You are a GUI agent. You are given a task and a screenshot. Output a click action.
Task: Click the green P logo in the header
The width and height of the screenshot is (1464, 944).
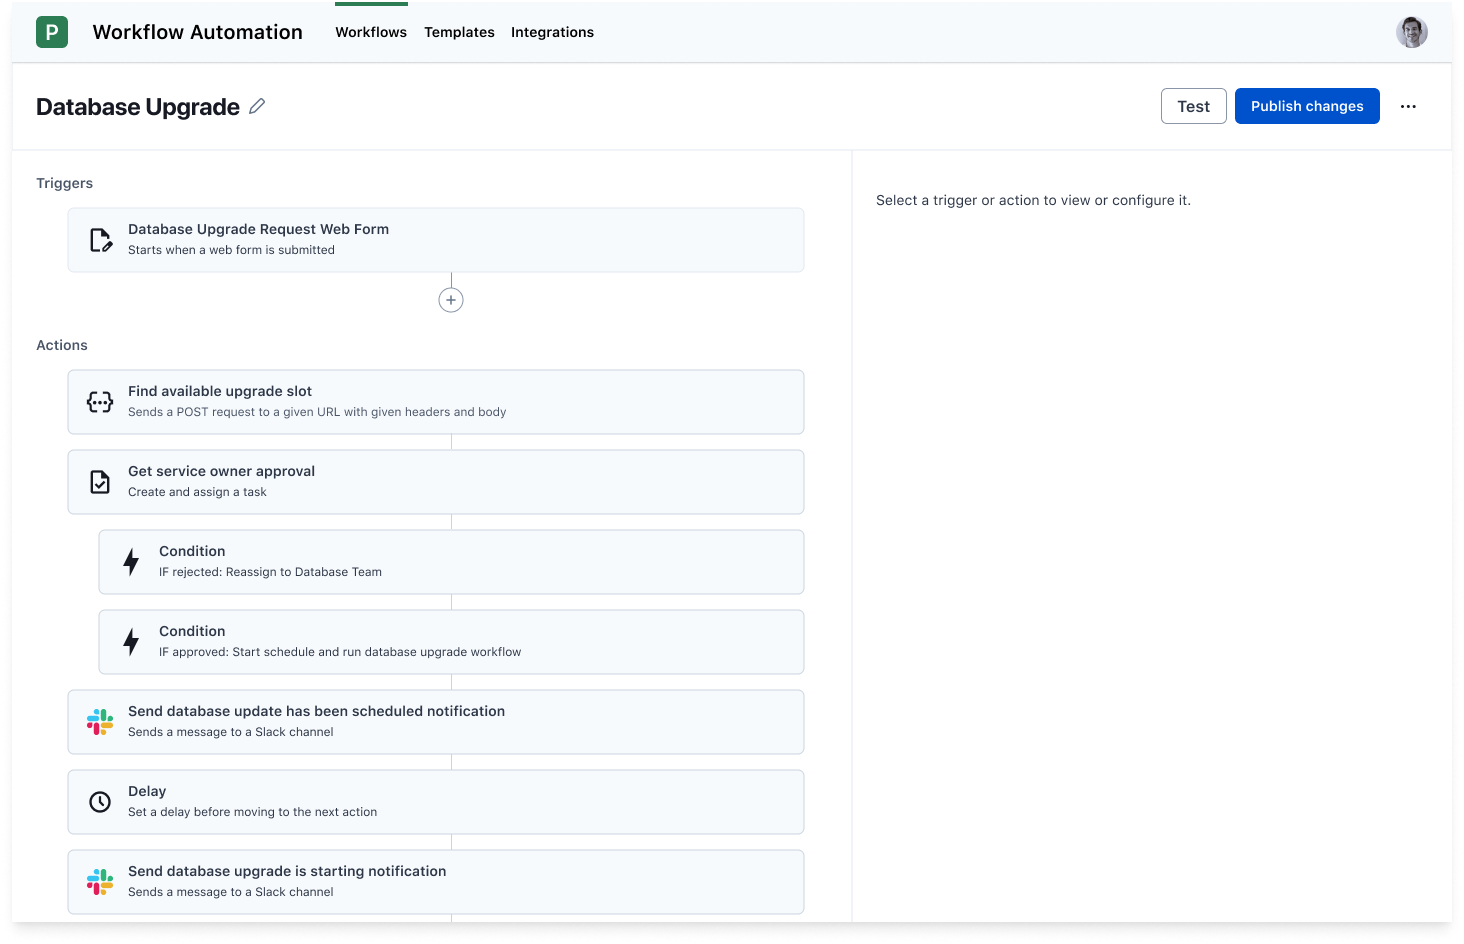pyautogui.click(x=51, y=31)
